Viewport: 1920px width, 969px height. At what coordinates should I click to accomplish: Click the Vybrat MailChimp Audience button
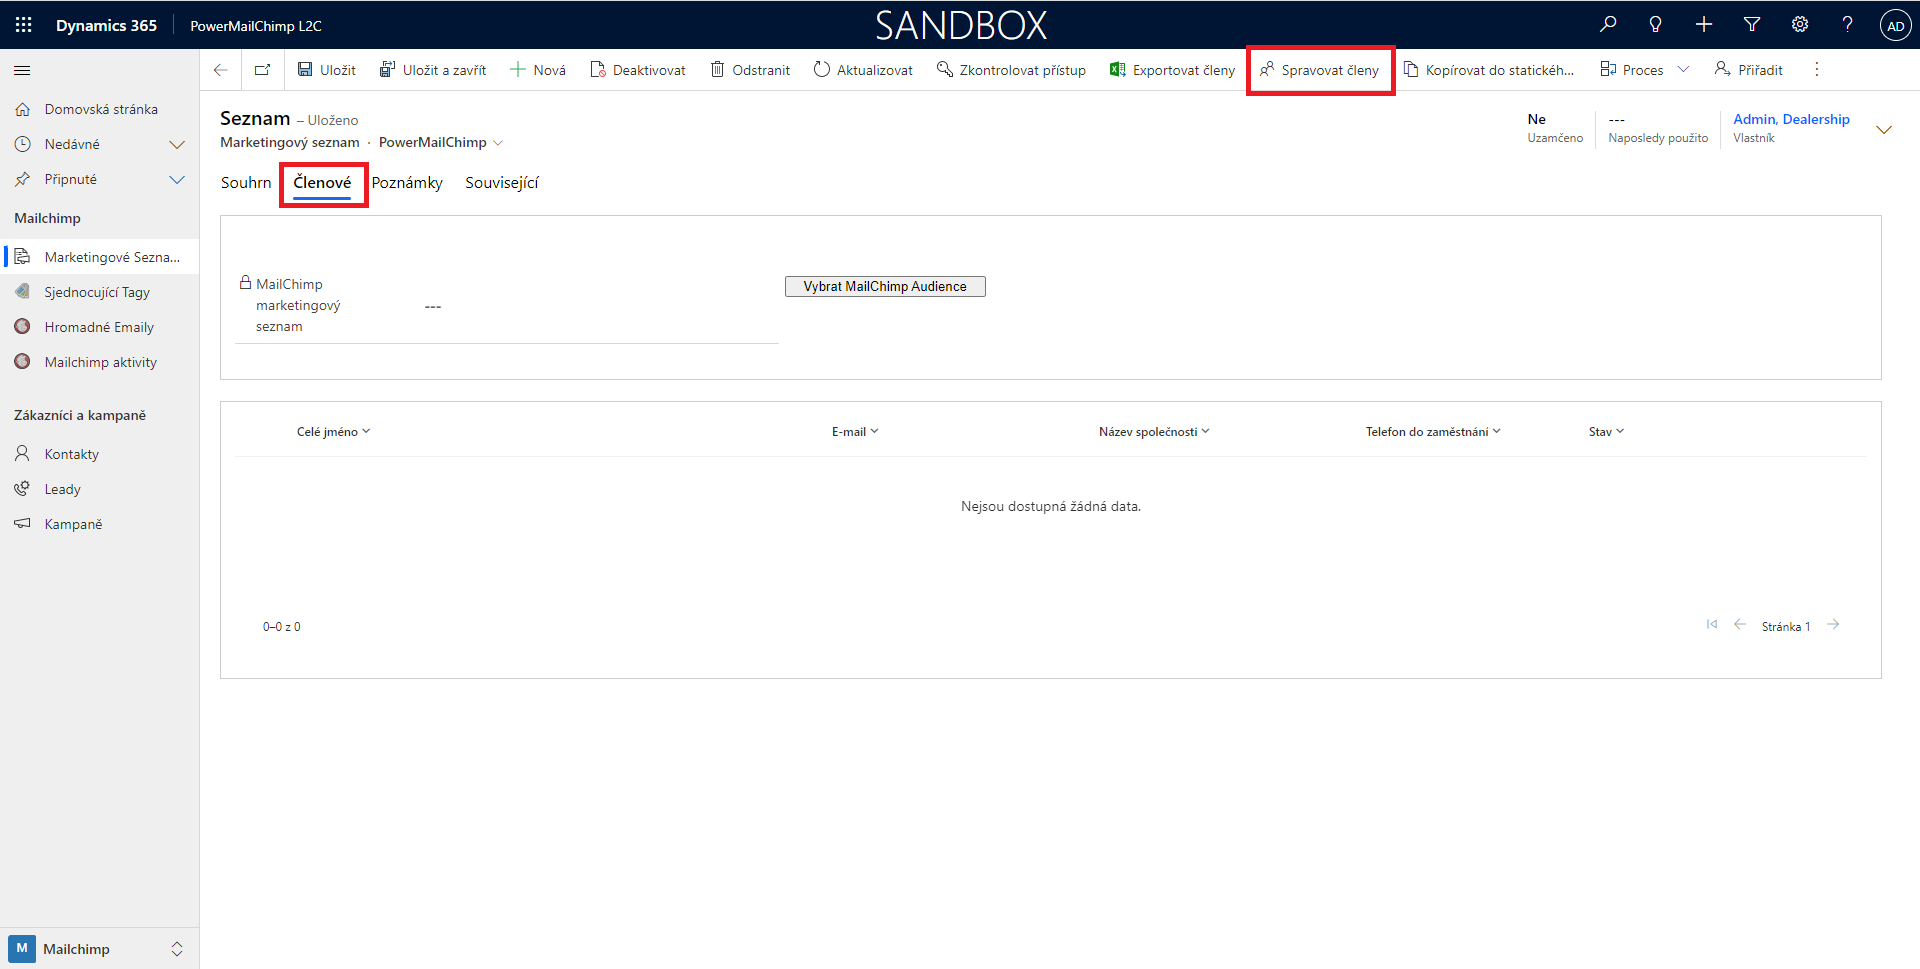(x=885, y=287)
